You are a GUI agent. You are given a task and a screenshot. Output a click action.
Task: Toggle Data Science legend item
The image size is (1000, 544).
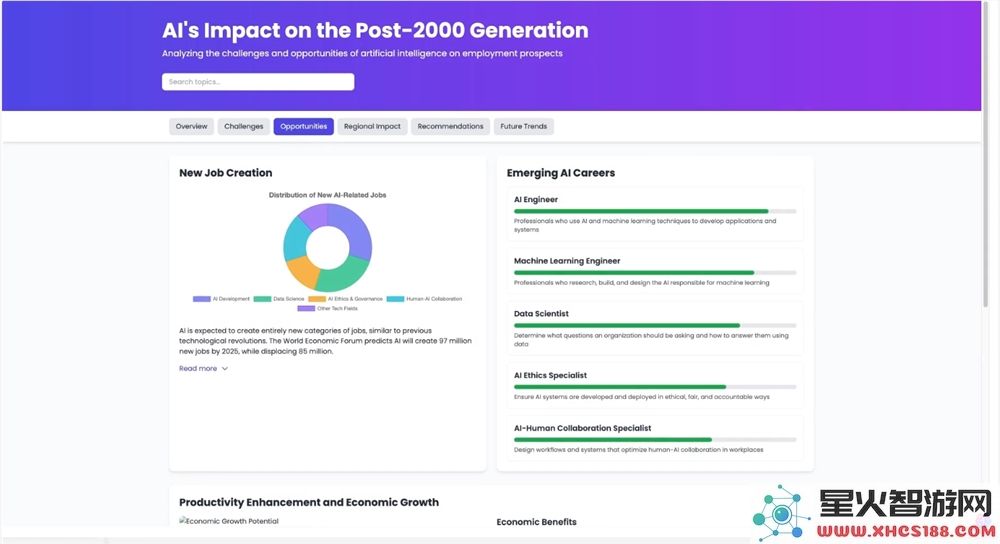pos(279,299)
